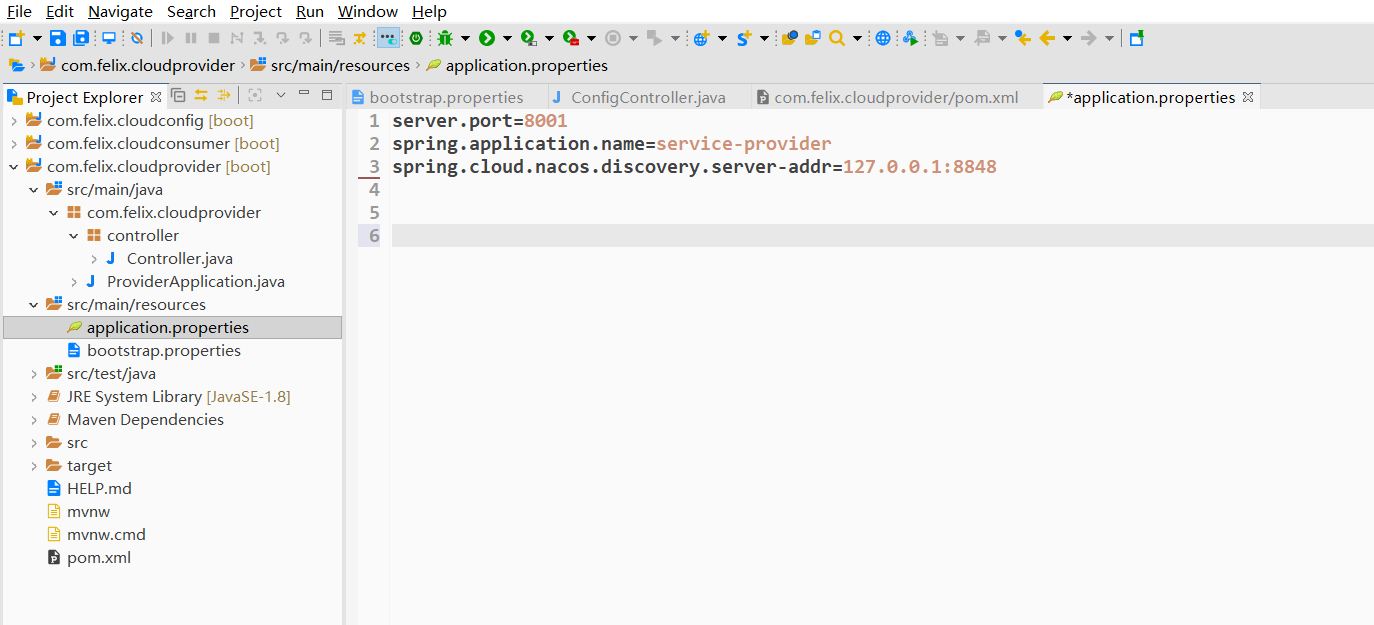1374x625 pixels.
Task: Click the Skip All Breakpoints icon
Action: 137,38
